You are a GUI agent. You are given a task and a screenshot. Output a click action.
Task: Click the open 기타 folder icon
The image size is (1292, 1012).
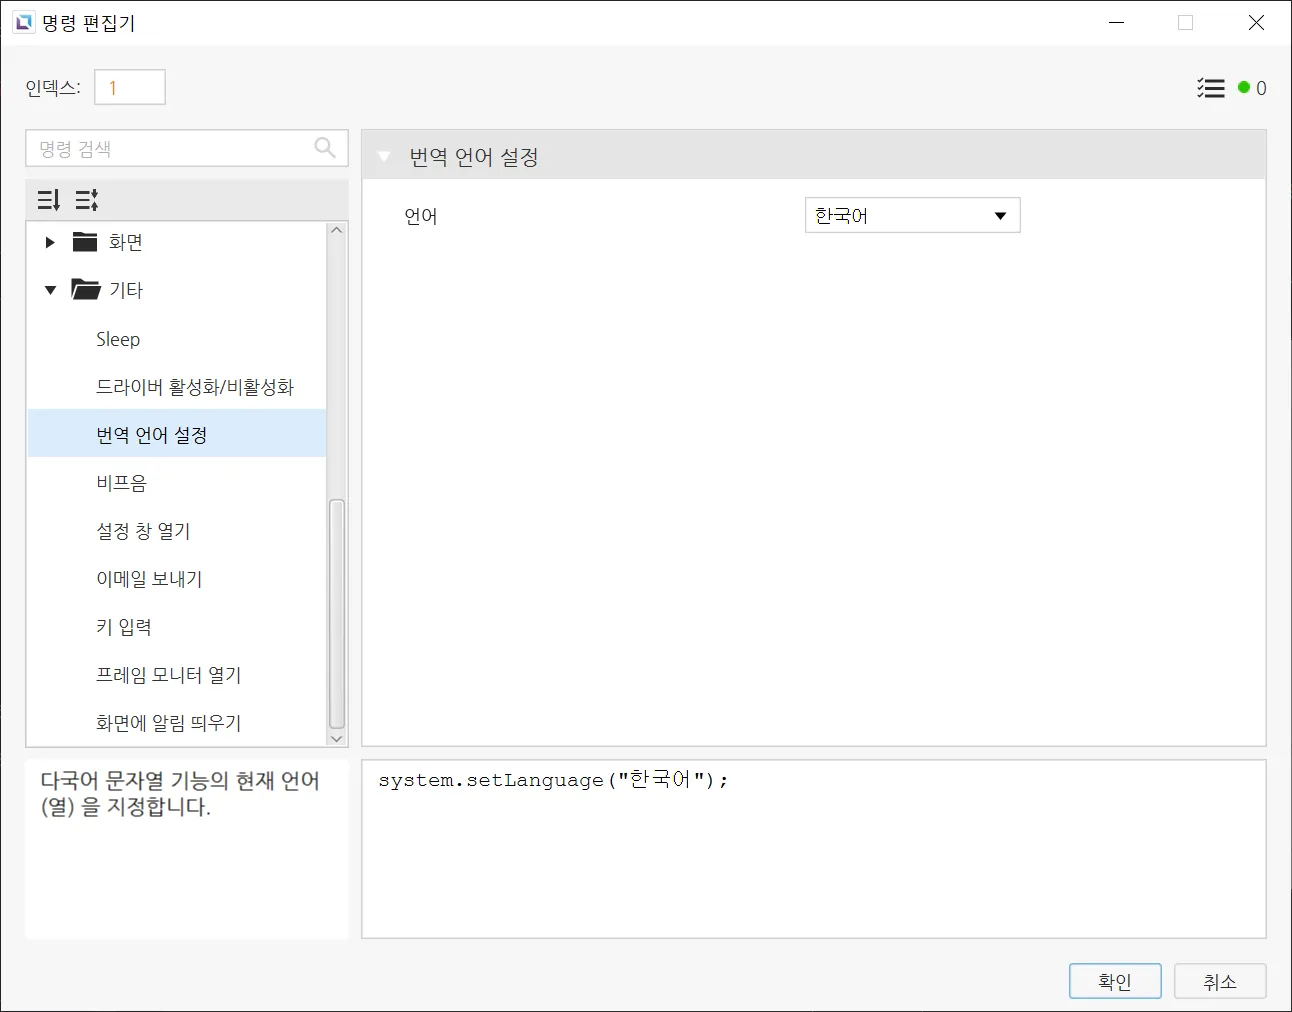pos(85,290)
